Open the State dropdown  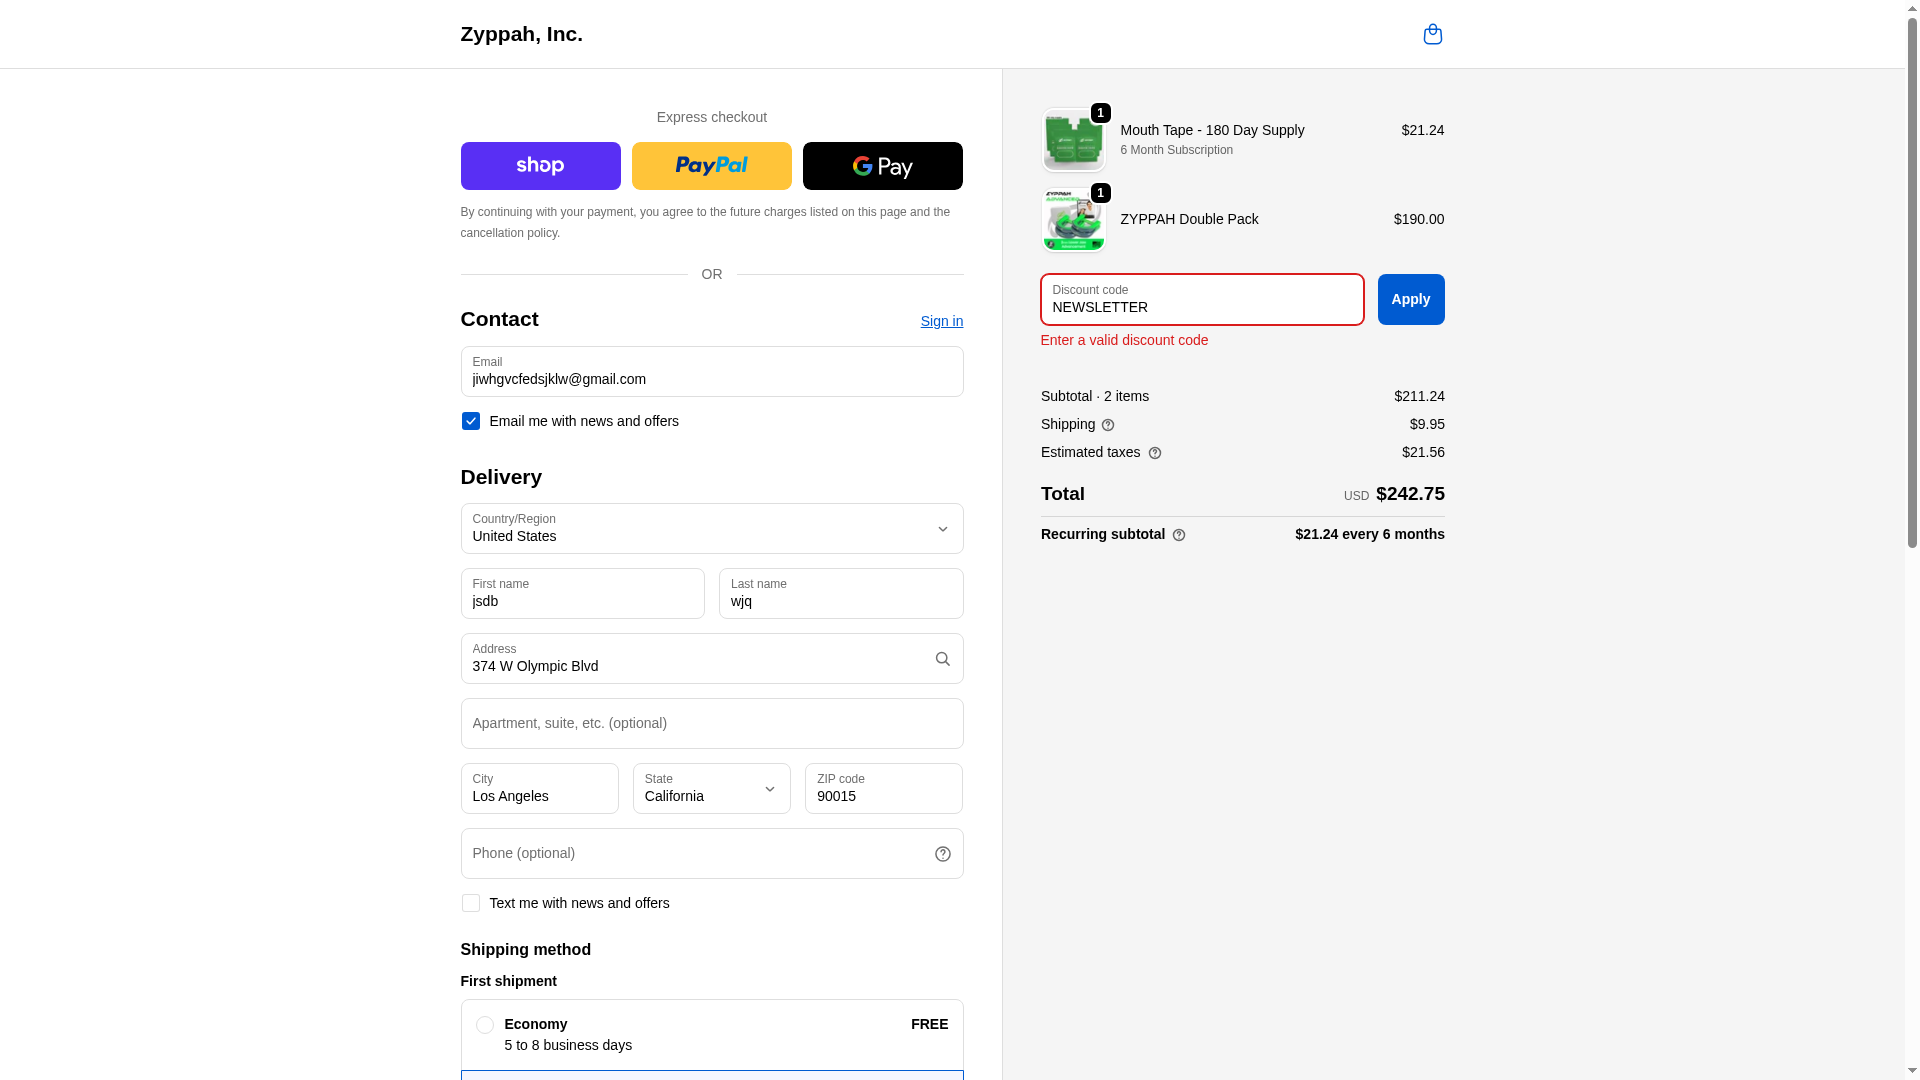tap(711, 789)
